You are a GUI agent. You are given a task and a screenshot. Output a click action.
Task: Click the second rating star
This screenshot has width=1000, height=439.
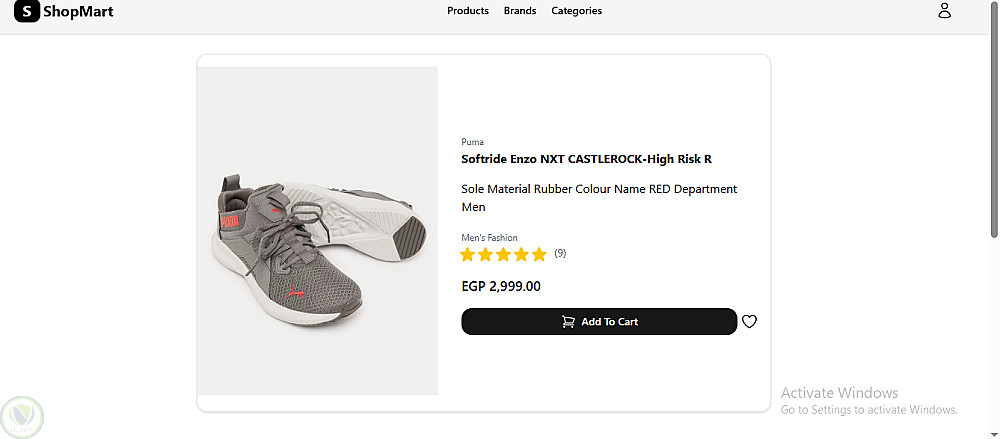(485, 255)
